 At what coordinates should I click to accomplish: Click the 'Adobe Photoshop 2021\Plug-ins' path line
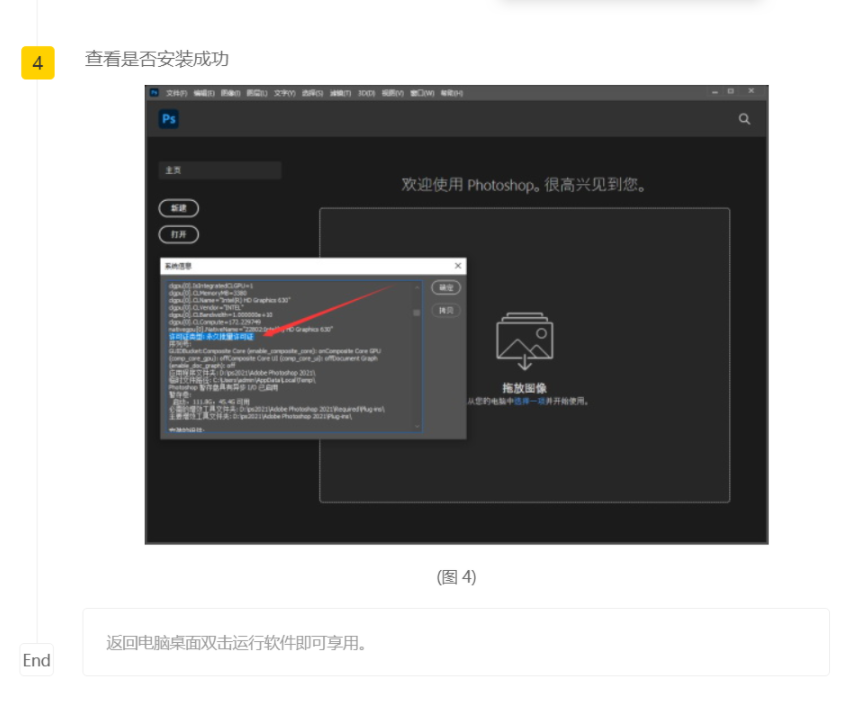pyautogui.click(x=261, y=416)
